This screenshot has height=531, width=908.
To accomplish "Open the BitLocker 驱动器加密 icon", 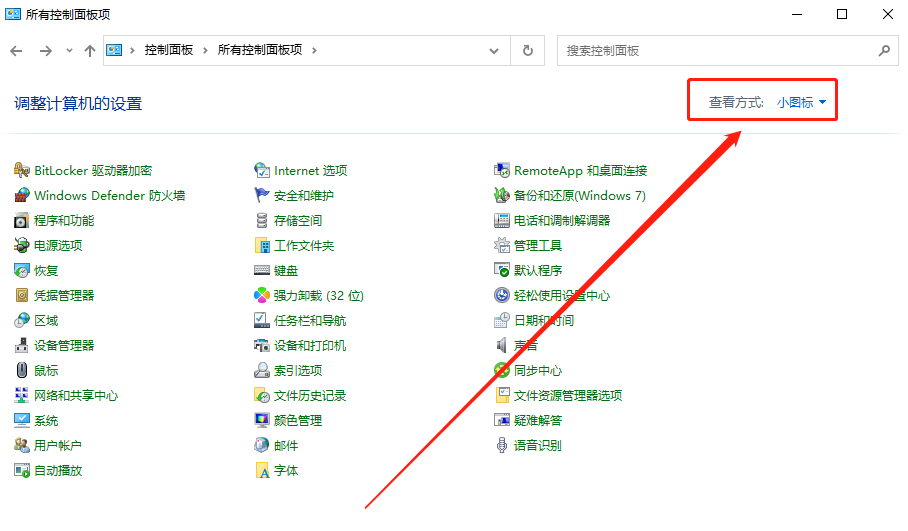I will click(22, 171).
